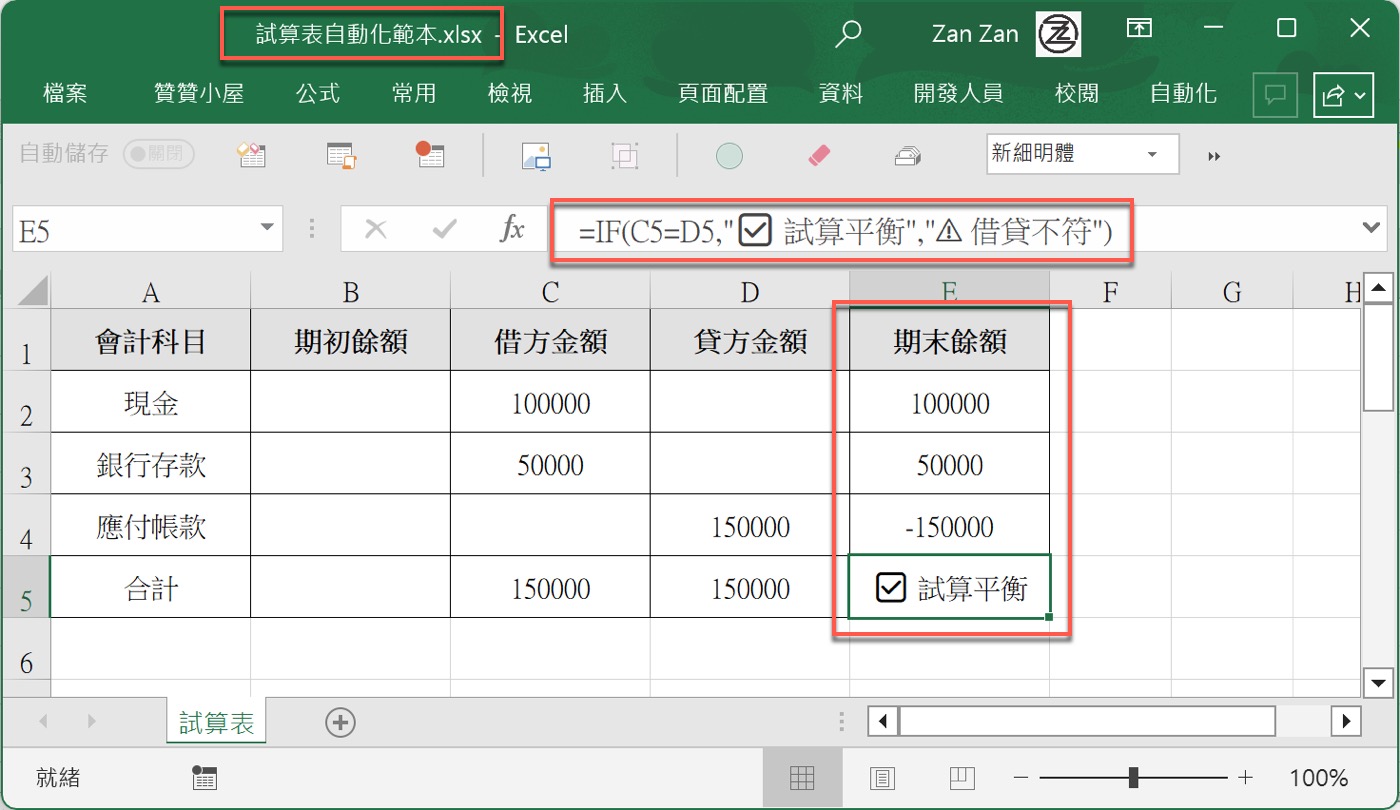Viewport: 1400px width, 810px height.
Task: Open the 公式 (Formulas) ribbon tab
Action: 318,94
